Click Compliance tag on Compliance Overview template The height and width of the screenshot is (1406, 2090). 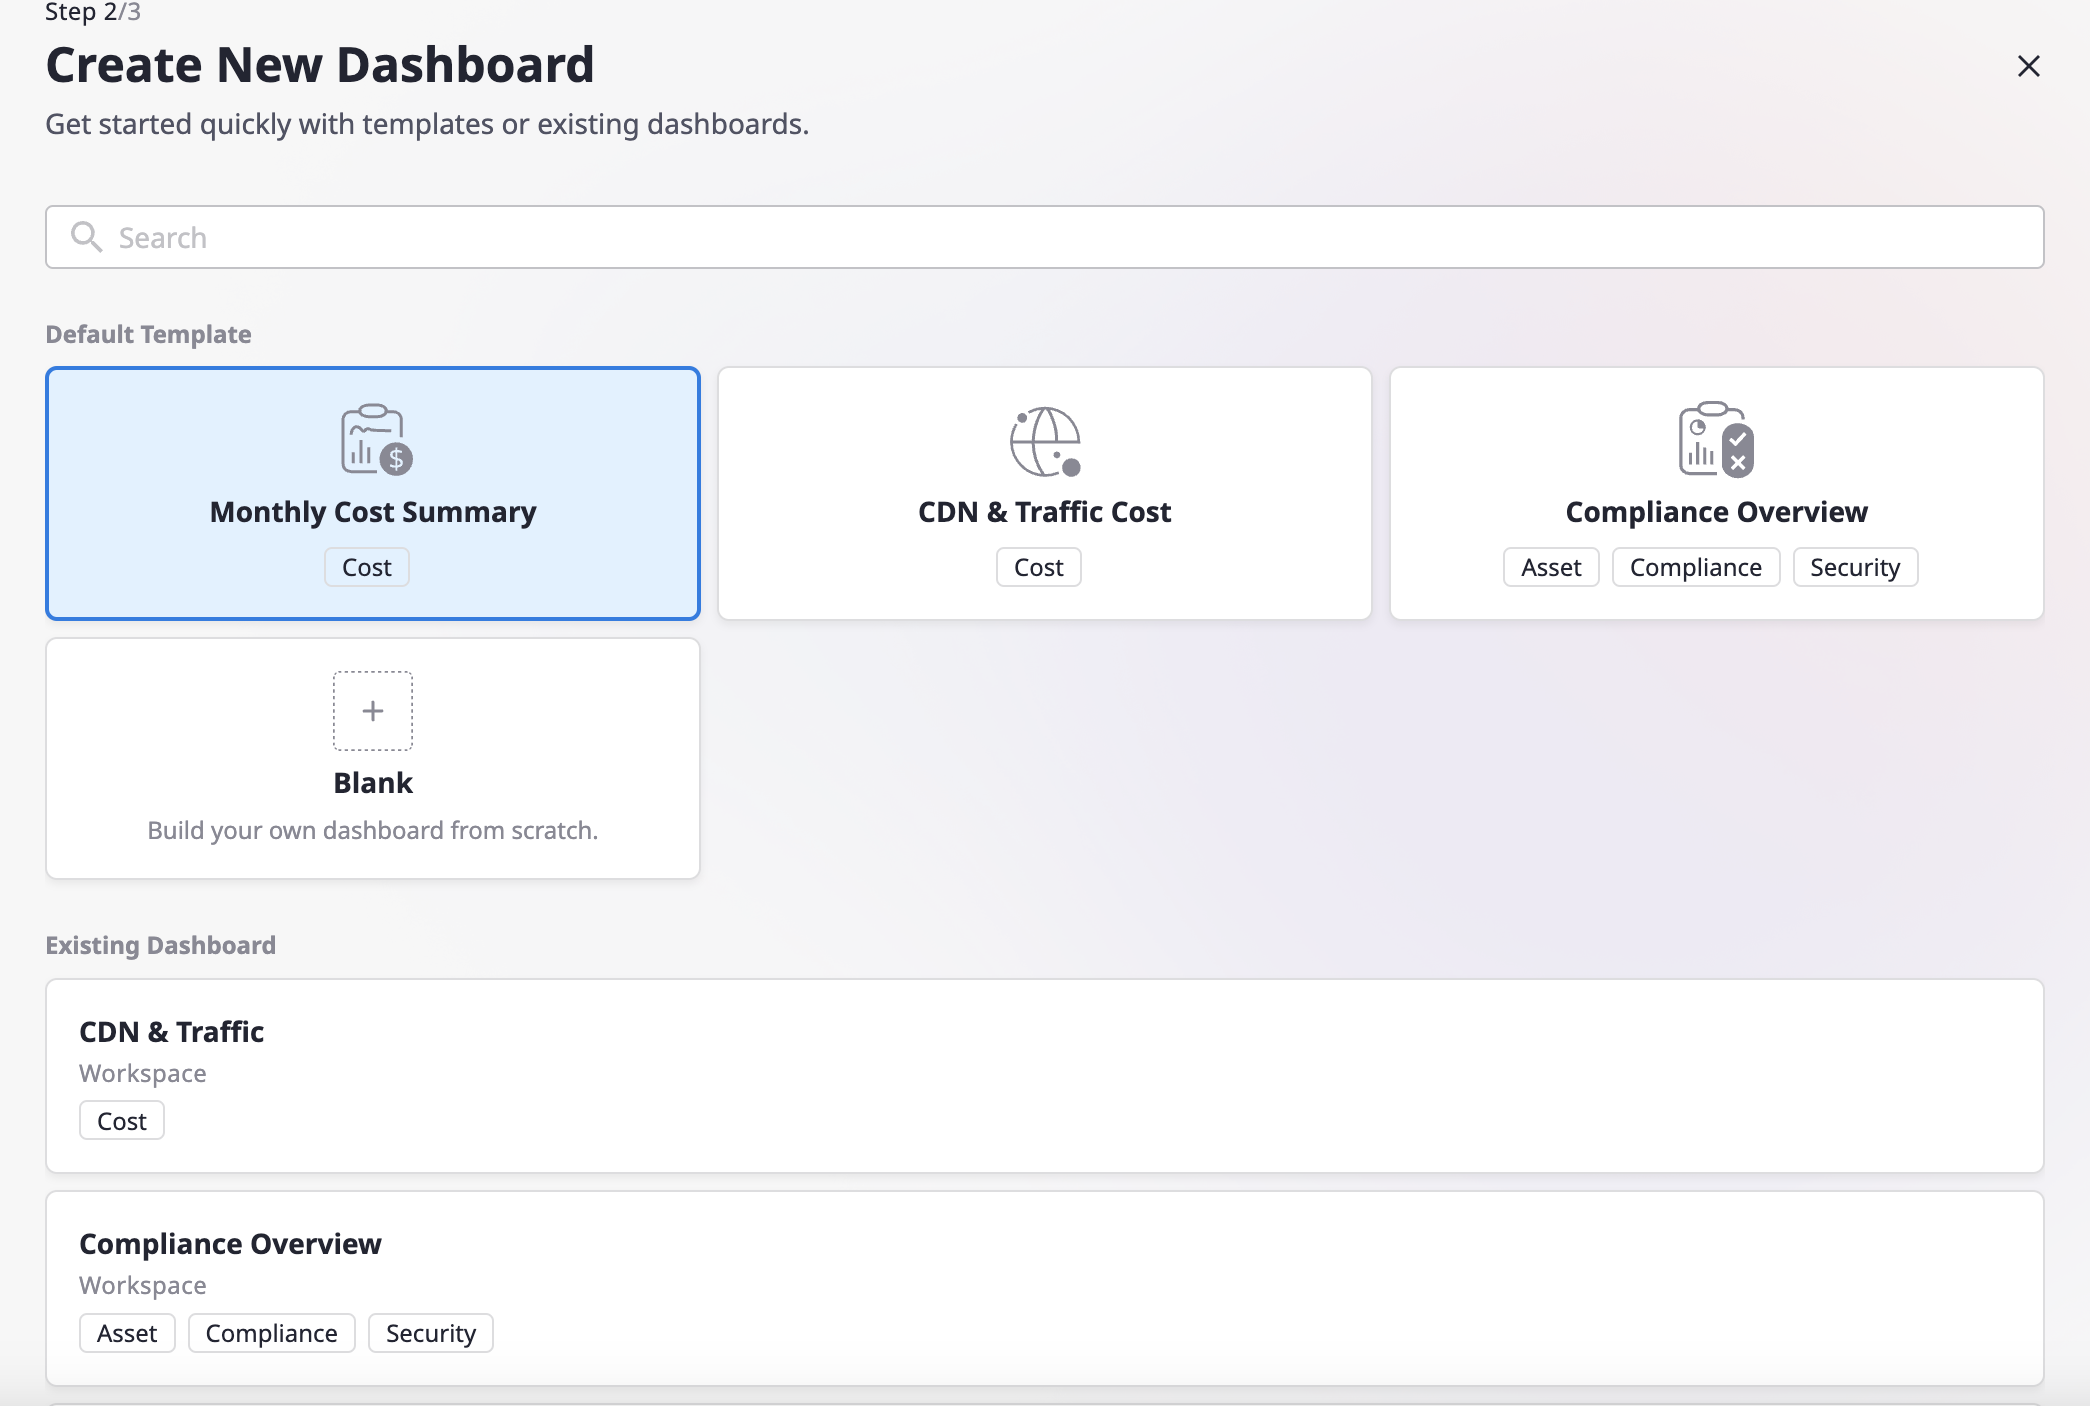(1696, 567)
